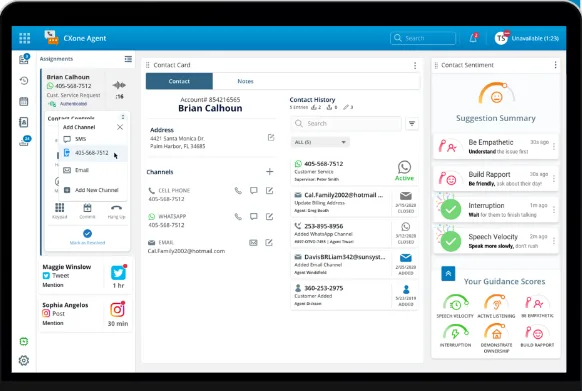Open Sophia Angelos Post assignment
The height and width of the screenshot is (391, 582).
point(85,314)
